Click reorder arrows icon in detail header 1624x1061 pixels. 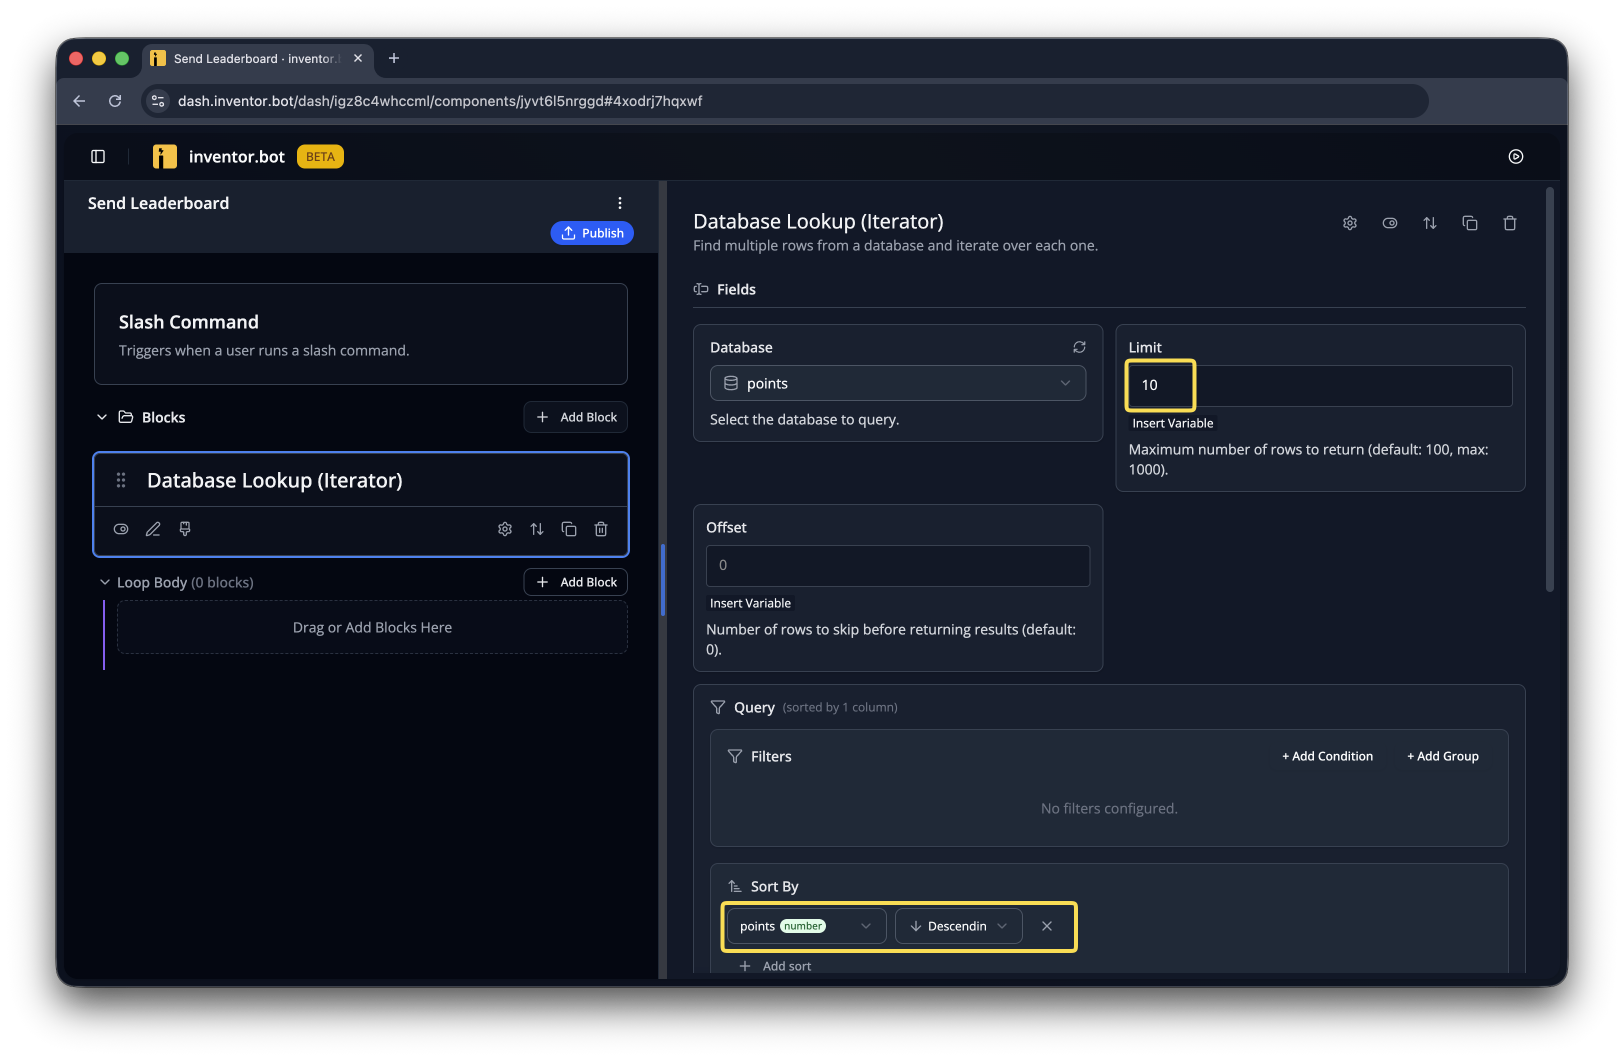(1430, 223)
